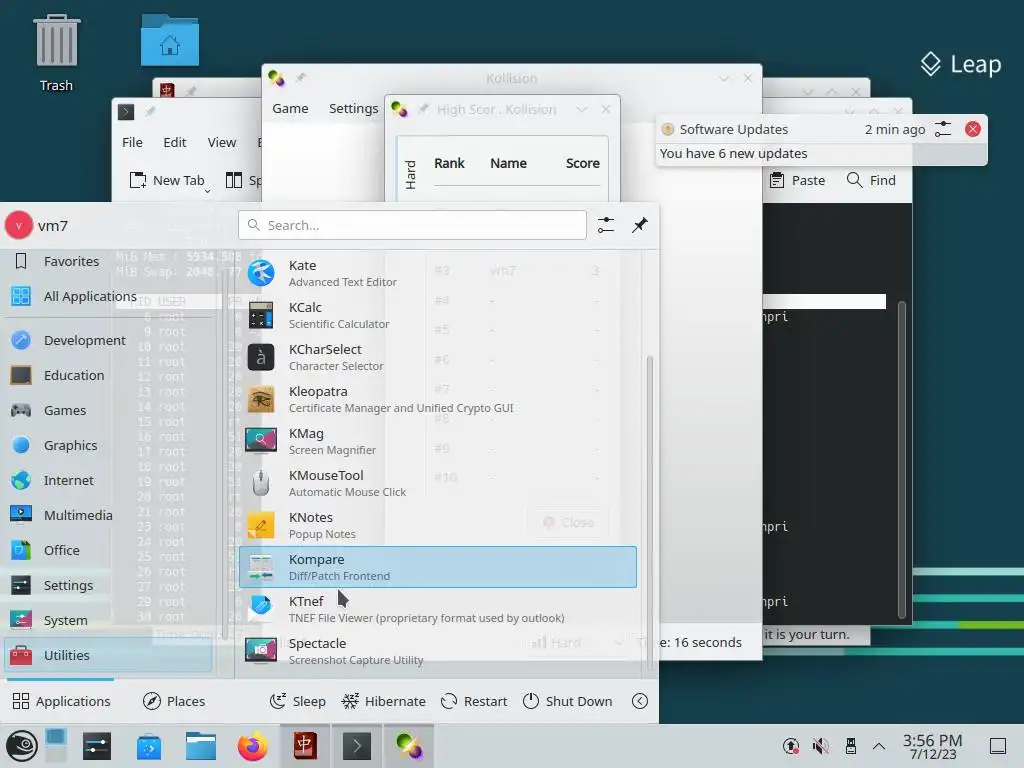Start KMag screen magnifier

click(438, 441)
